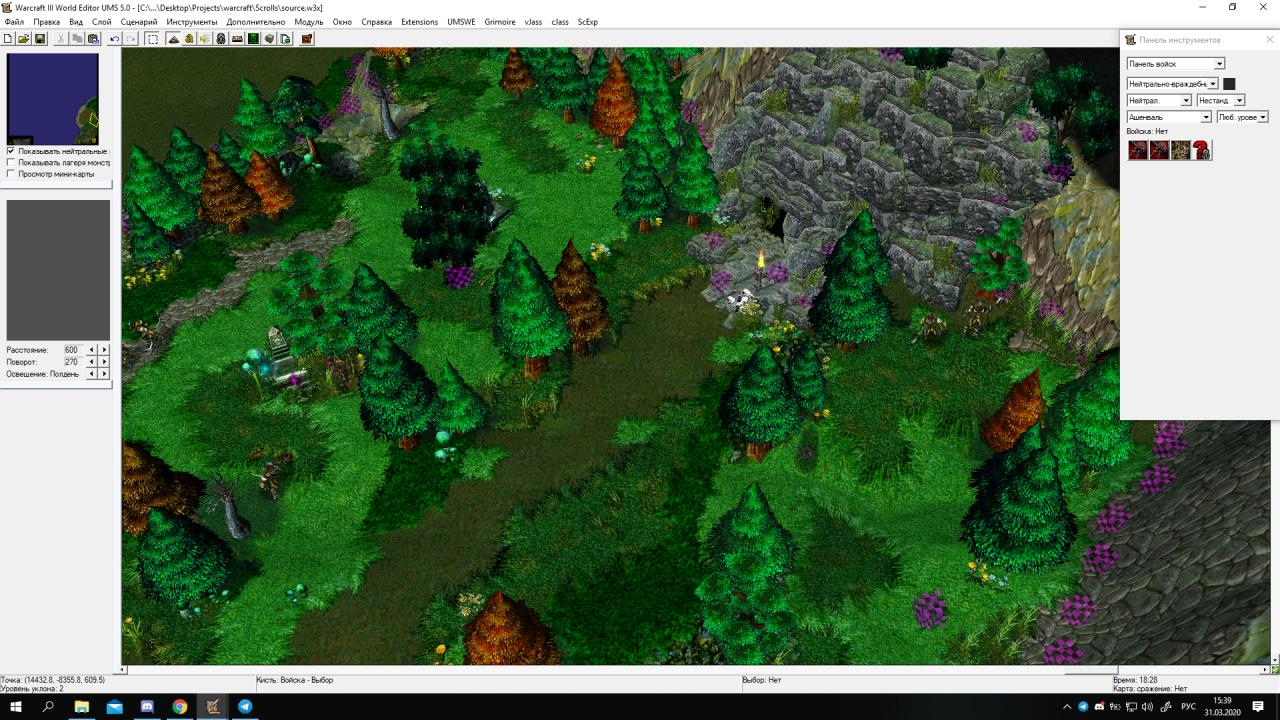Click the minimap thumbnail

[x=53, y=99]
